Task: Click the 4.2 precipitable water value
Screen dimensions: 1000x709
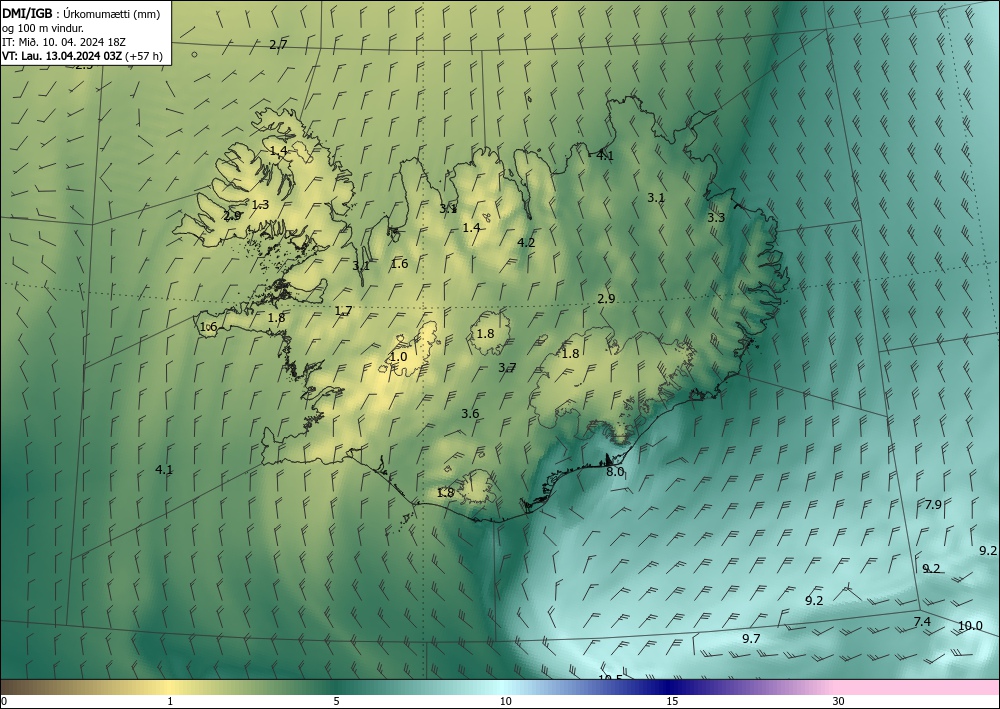Action: click(526, 242)
